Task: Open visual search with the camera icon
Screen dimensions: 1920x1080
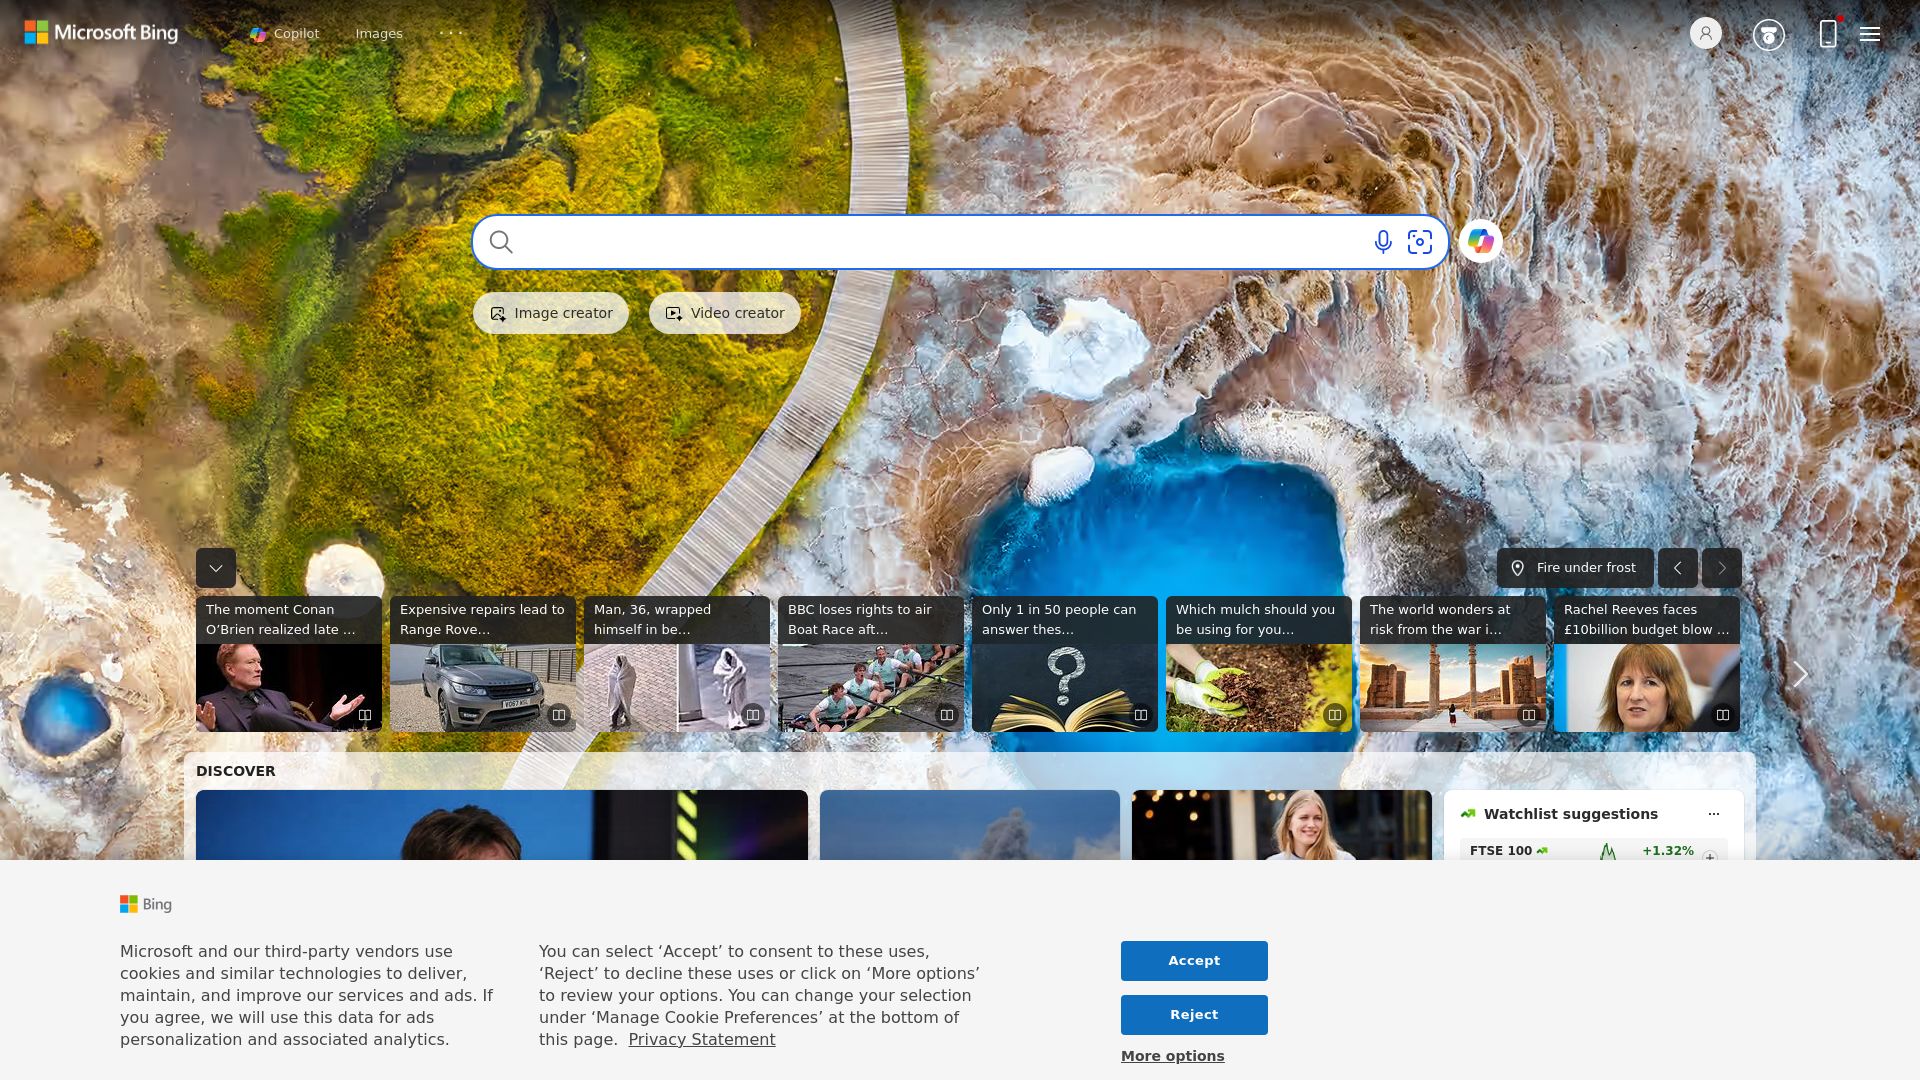Action: click(x=1420, y=241)
